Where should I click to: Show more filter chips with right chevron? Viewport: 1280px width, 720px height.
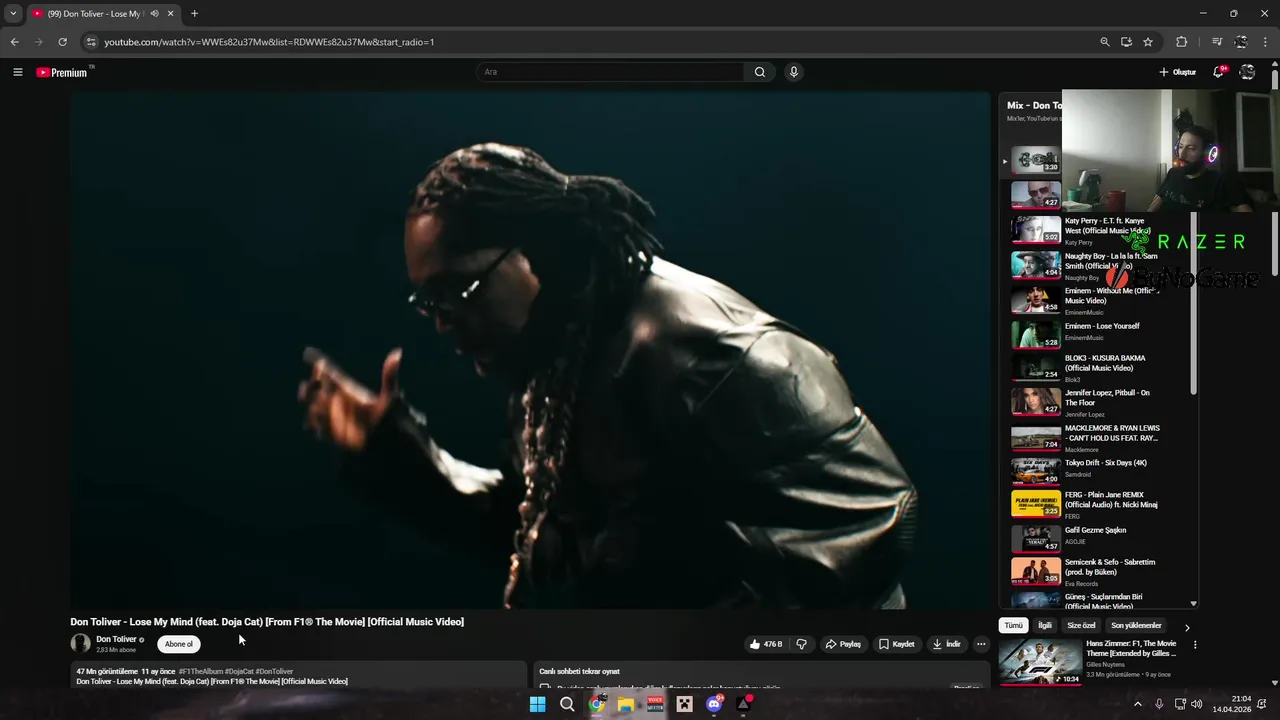point(1187,627)
